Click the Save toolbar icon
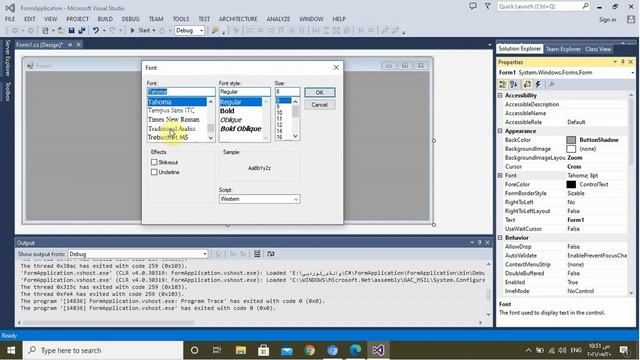 coord(71,31)
